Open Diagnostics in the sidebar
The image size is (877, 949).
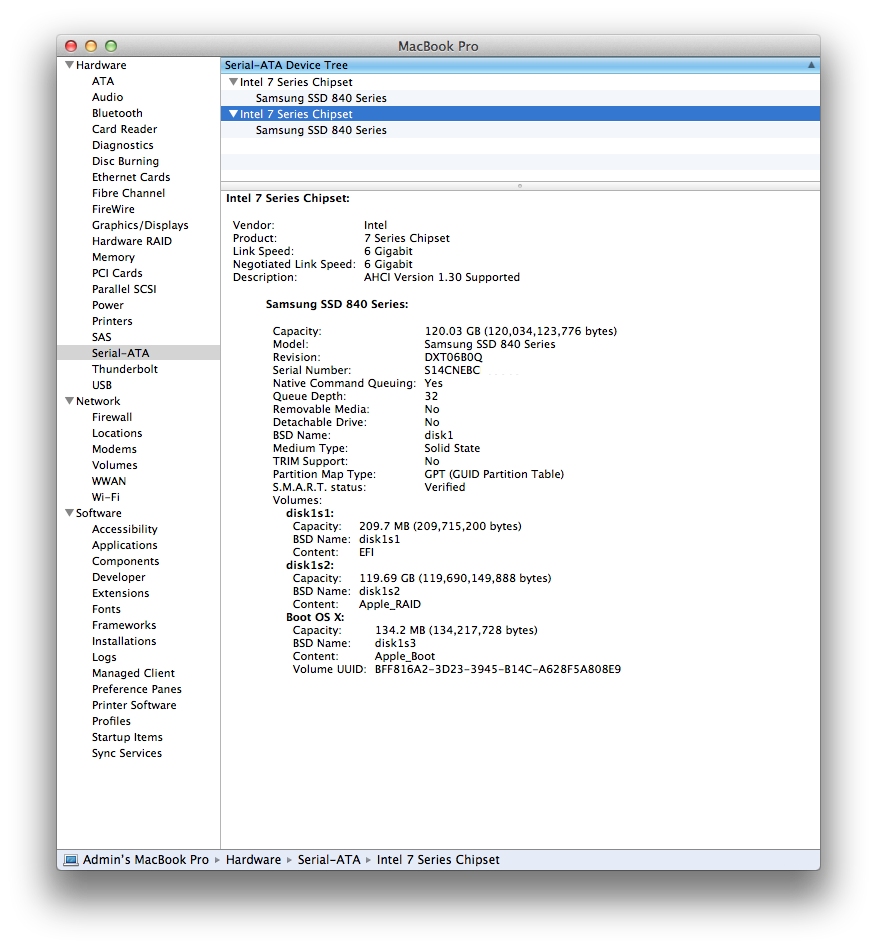[x=123, y=145]
